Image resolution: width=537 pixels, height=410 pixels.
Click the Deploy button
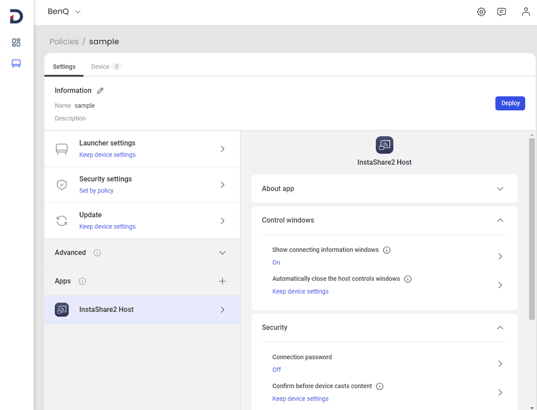click(x=510, y=103)
